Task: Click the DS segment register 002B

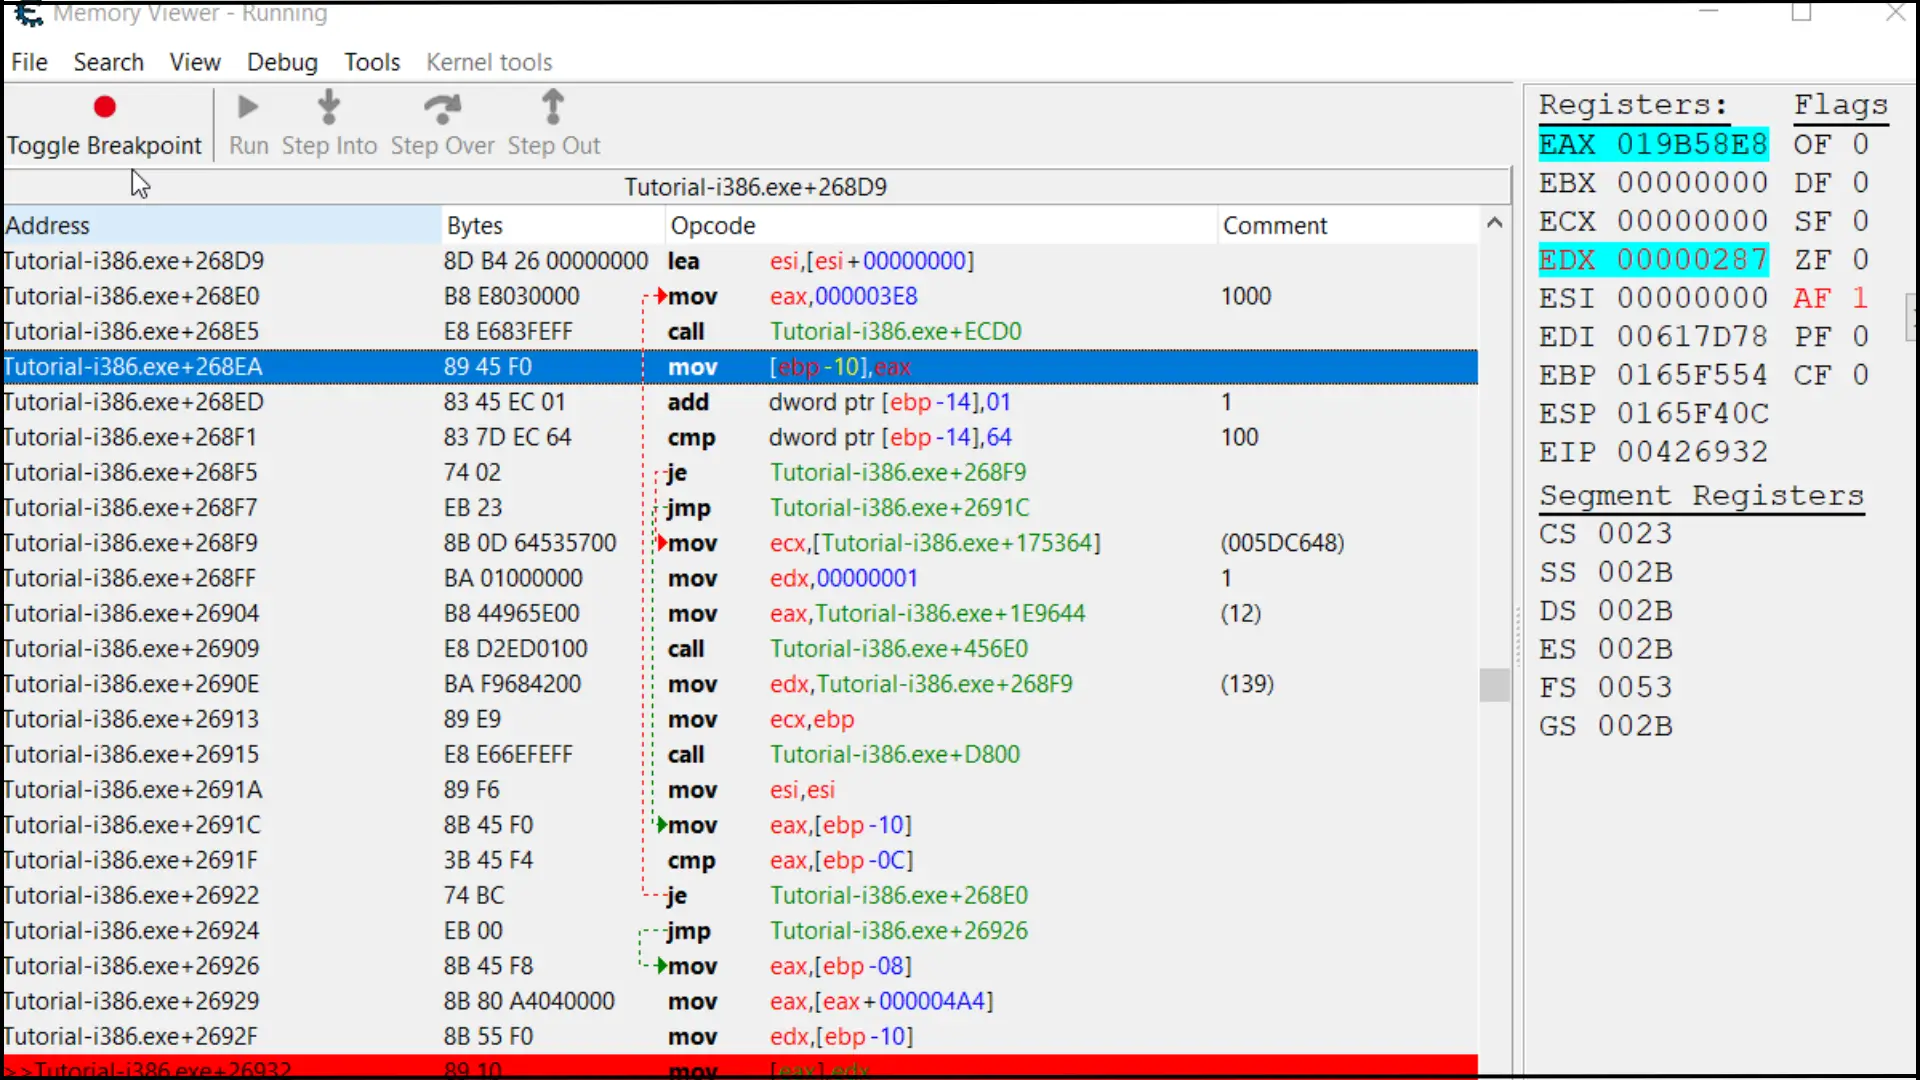Action: click(x=1606, y=611)
